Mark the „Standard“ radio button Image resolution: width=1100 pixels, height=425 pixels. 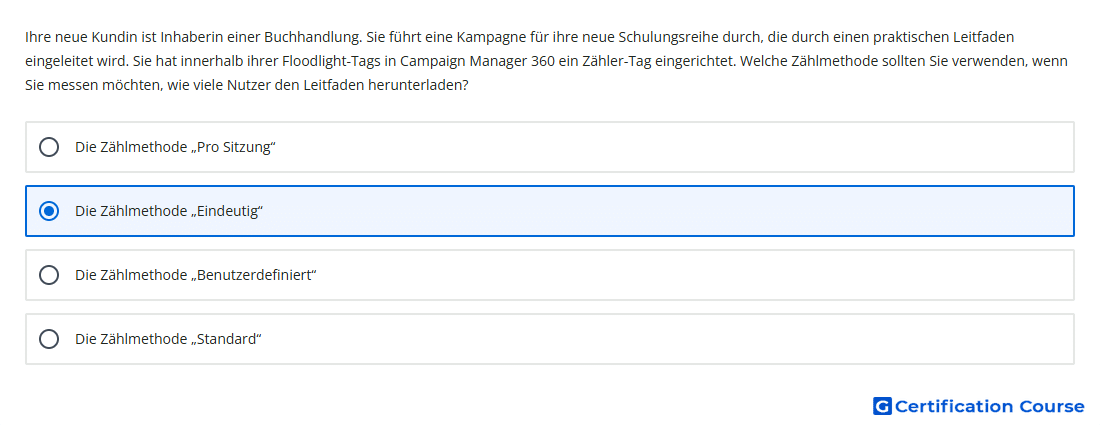48,339
